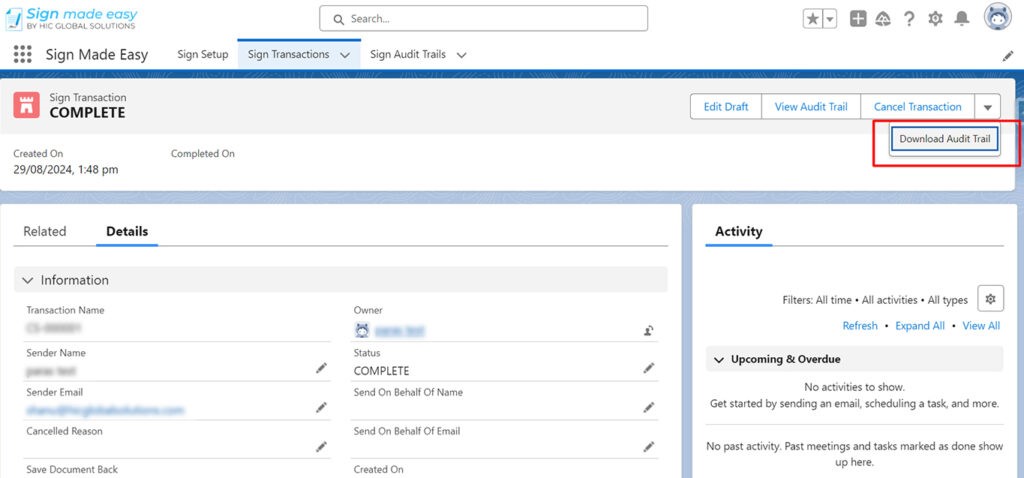Click the Sign made easy logo
The height and width of the screenshot is (478, 1024).
pyautogui.click(x=71, y=18)
